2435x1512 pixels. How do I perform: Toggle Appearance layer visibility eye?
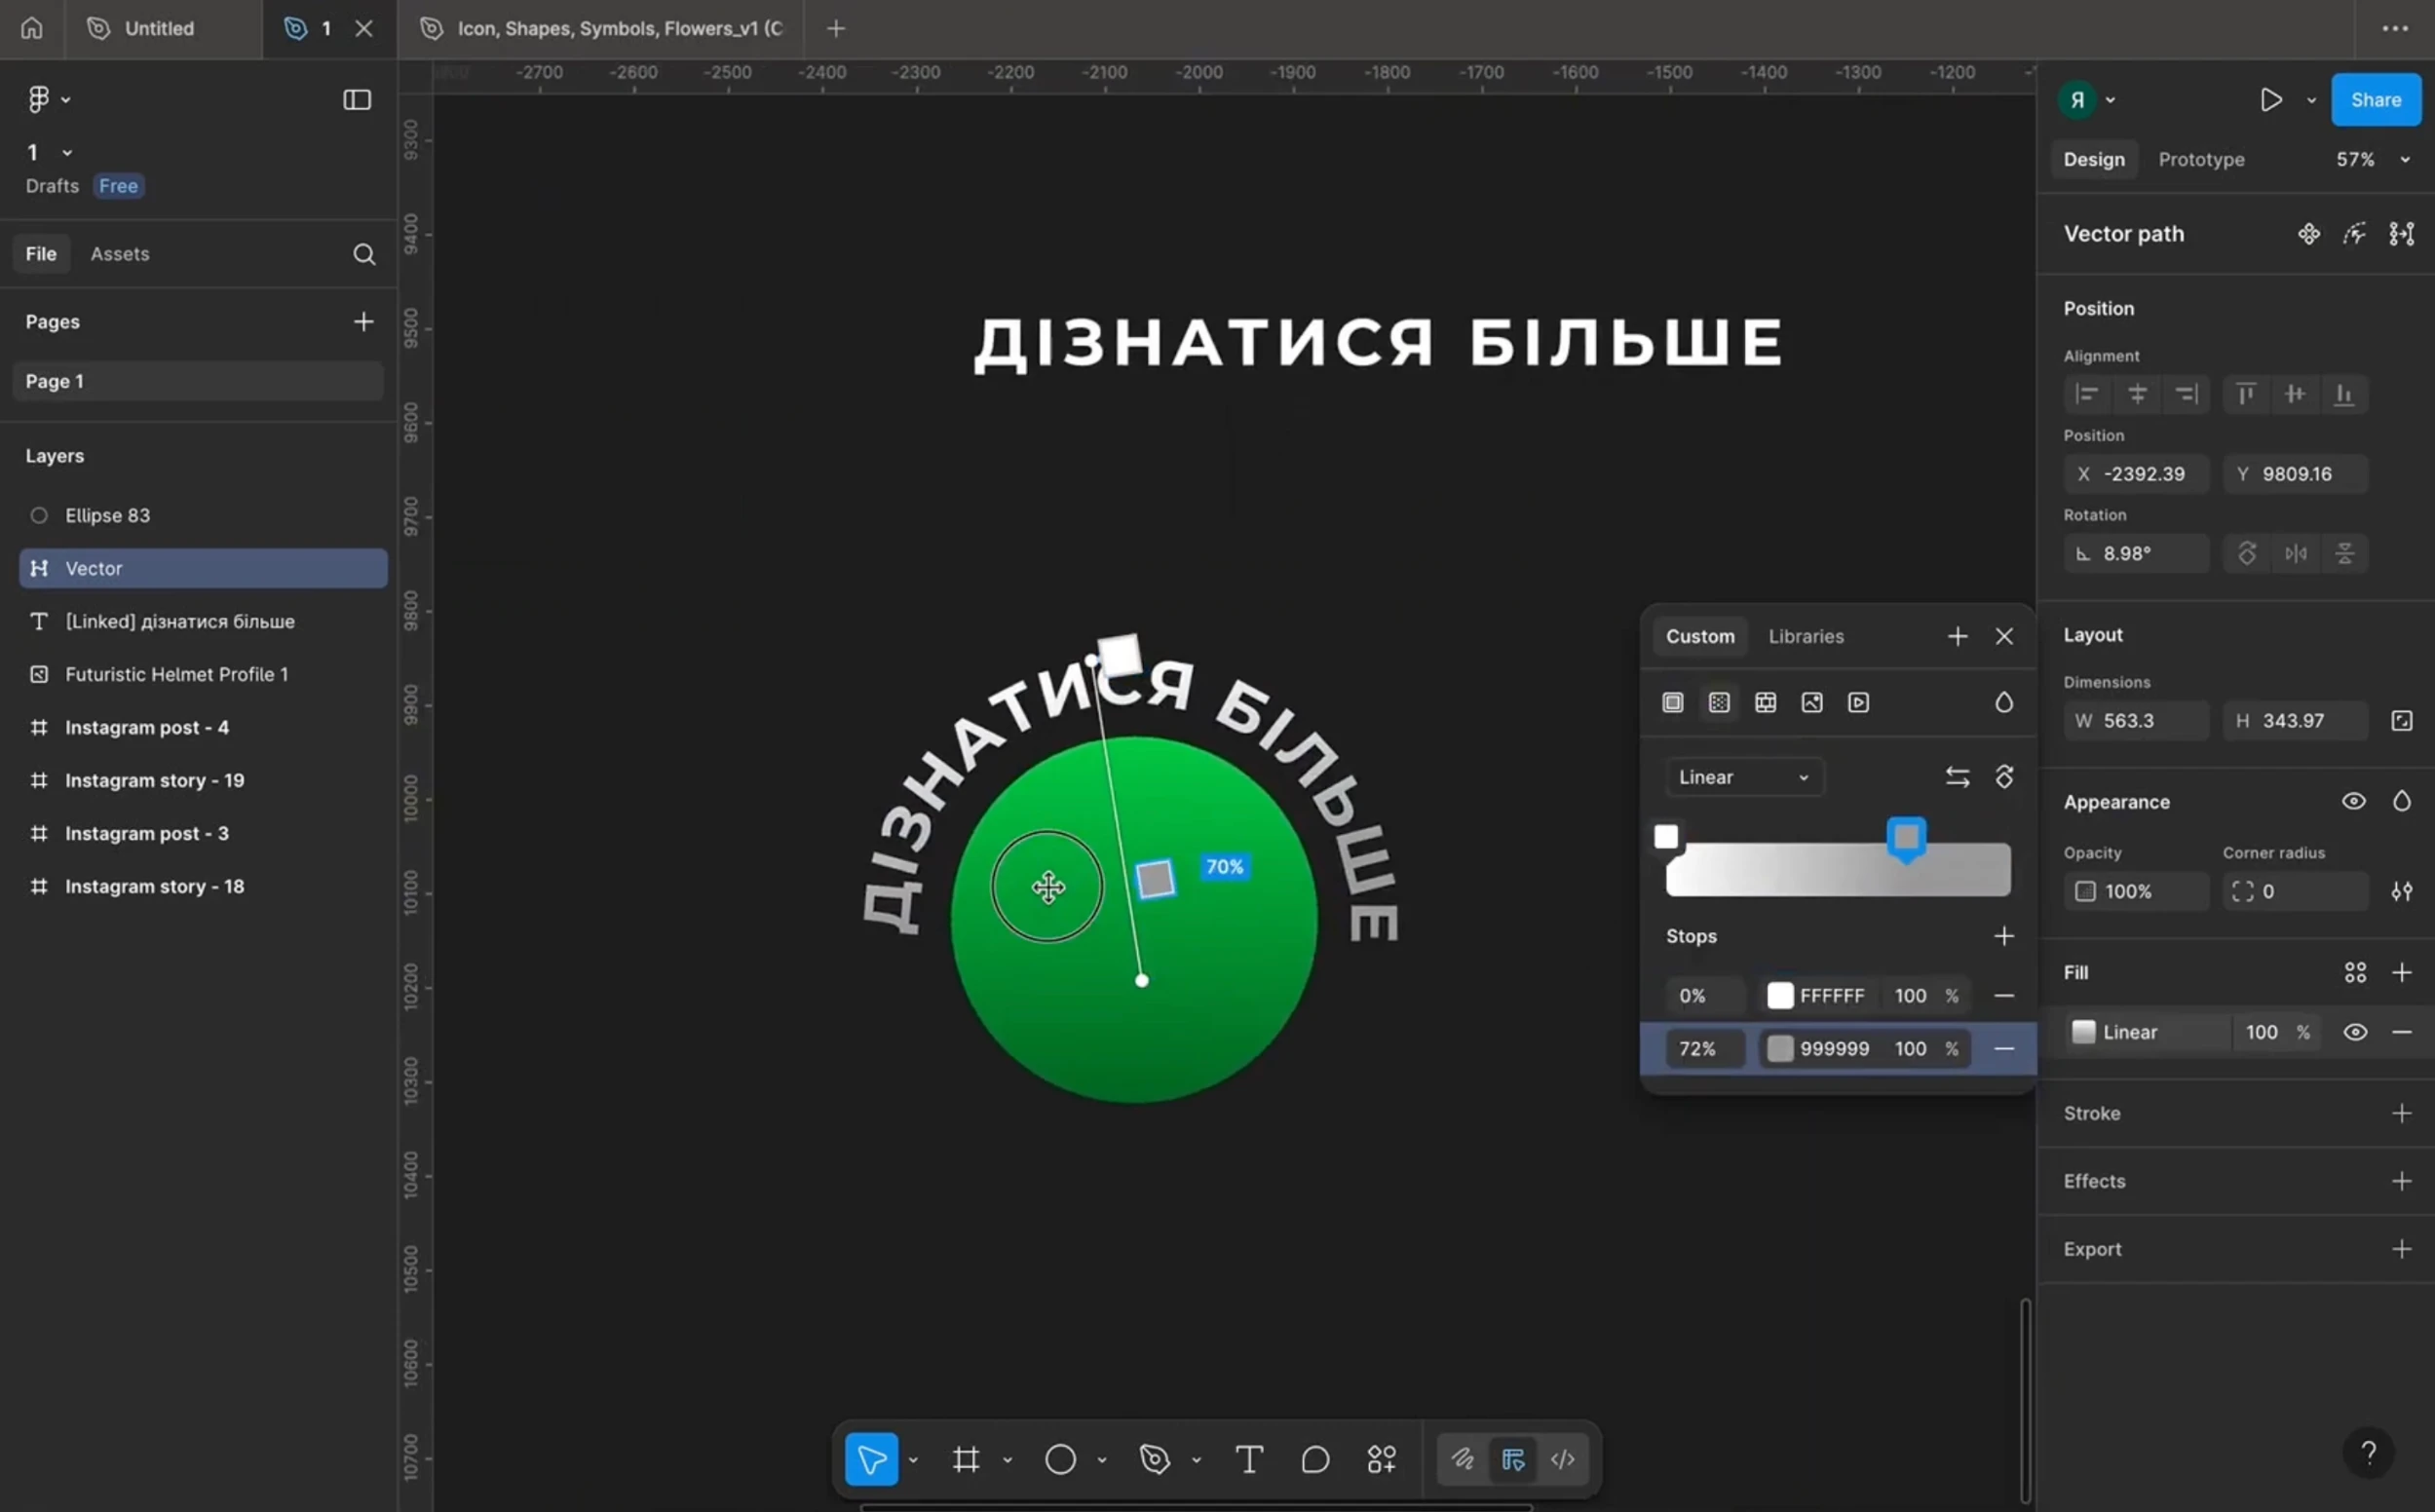[2354, 801]
